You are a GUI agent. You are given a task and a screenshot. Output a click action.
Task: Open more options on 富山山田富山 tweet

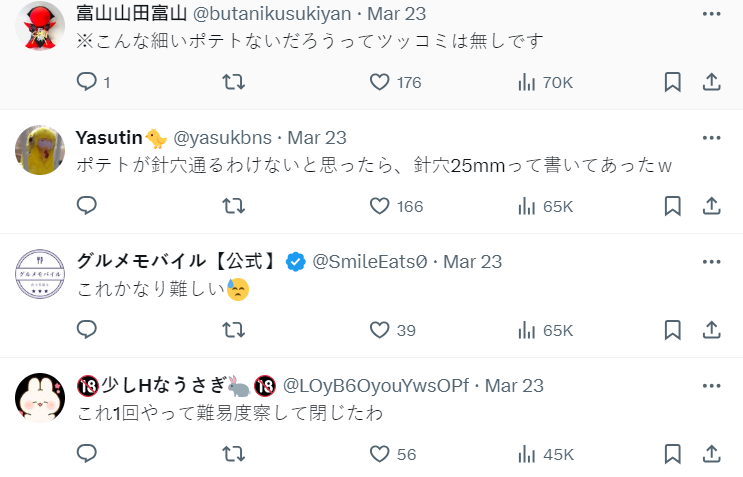[711, 14]
